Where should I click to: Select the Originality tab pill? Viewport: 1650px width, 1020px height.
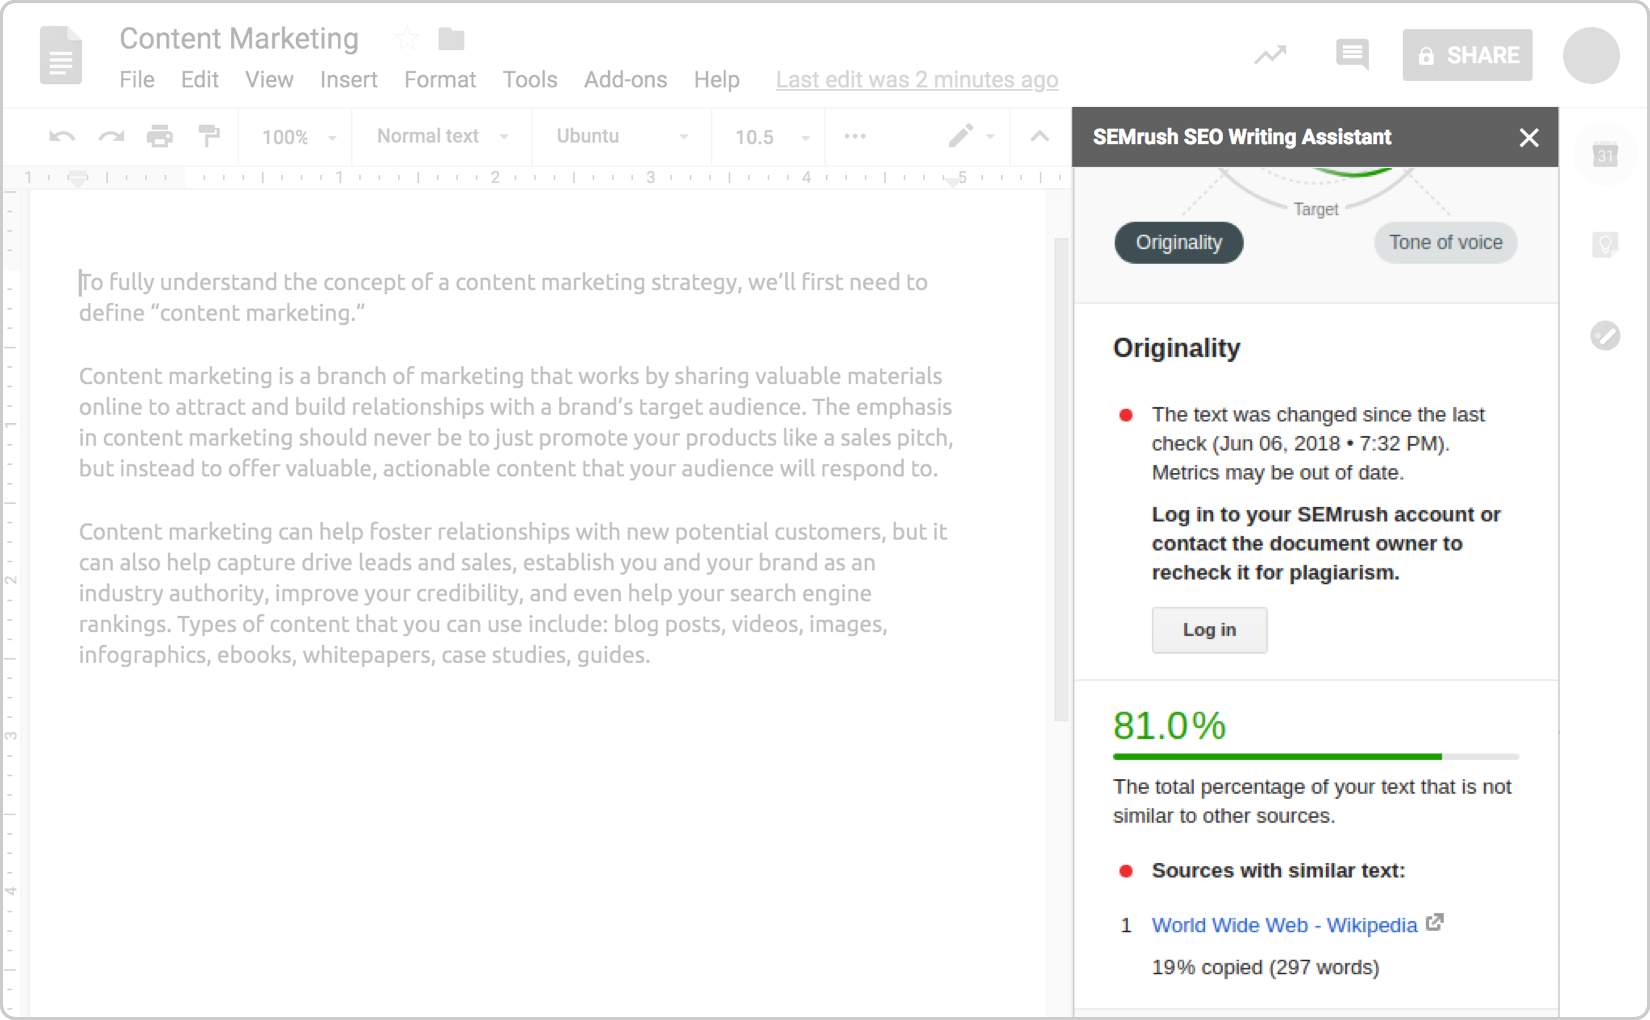tap(1179, 243)
